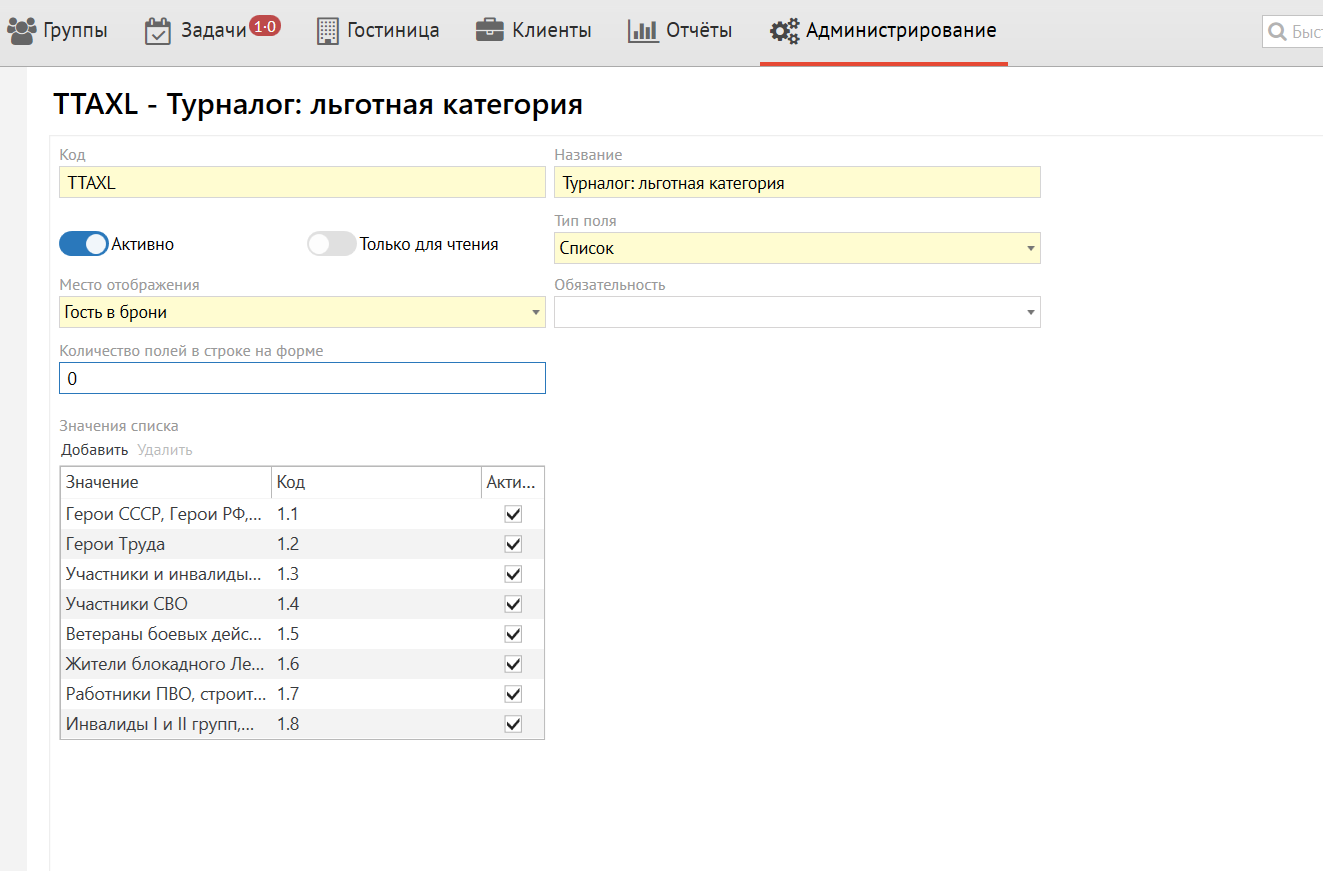Click the red Tasks counter badge

click(265, 27)
